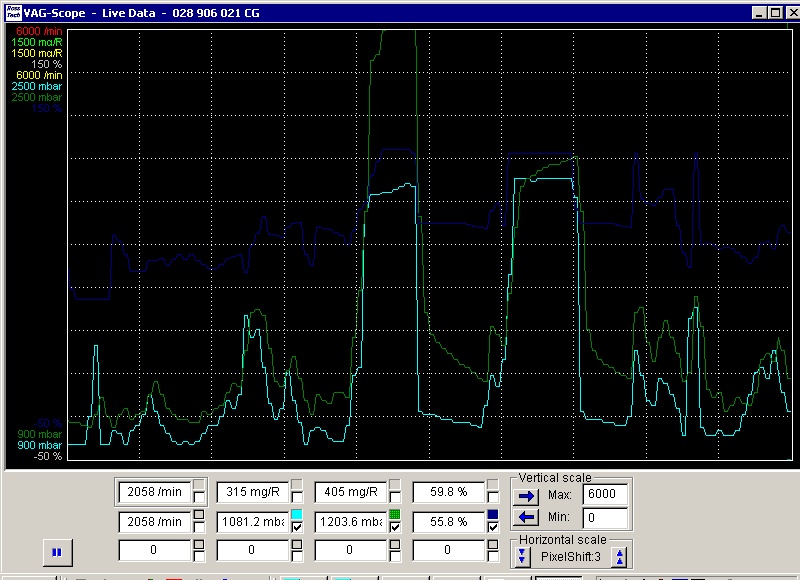
Task: Click the left arrow in Vertical scale
Action: (527, 517)
